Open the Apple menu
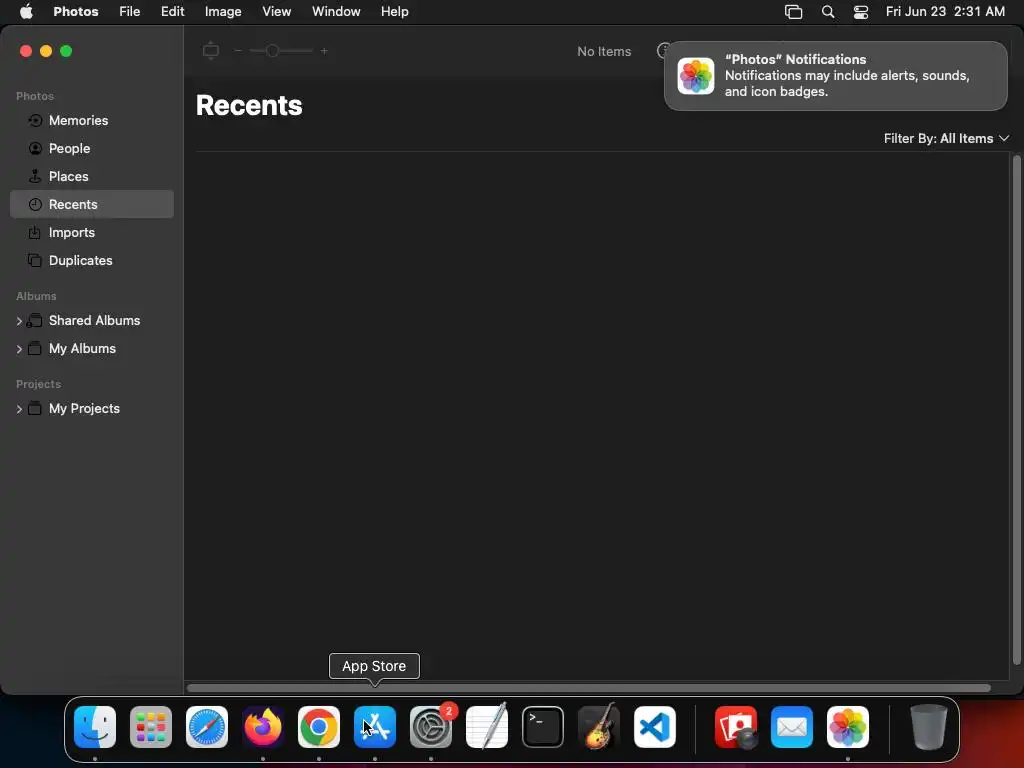 26,12
